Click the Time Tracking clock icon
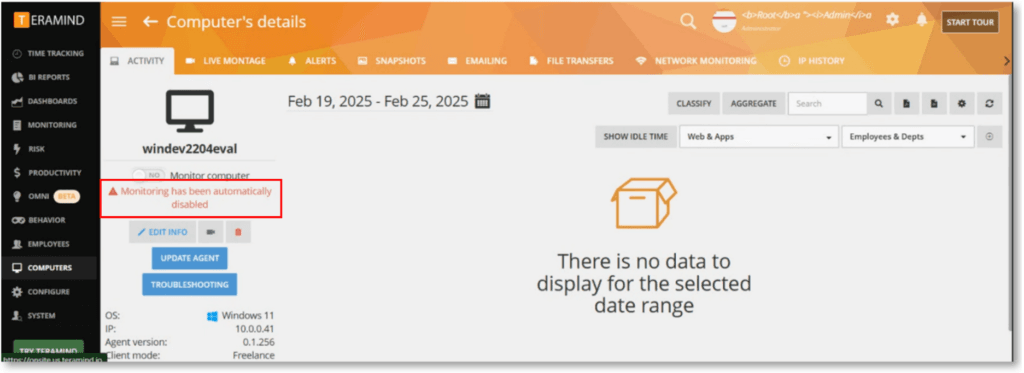1024x373 pixels. click(x=18, y=54)
